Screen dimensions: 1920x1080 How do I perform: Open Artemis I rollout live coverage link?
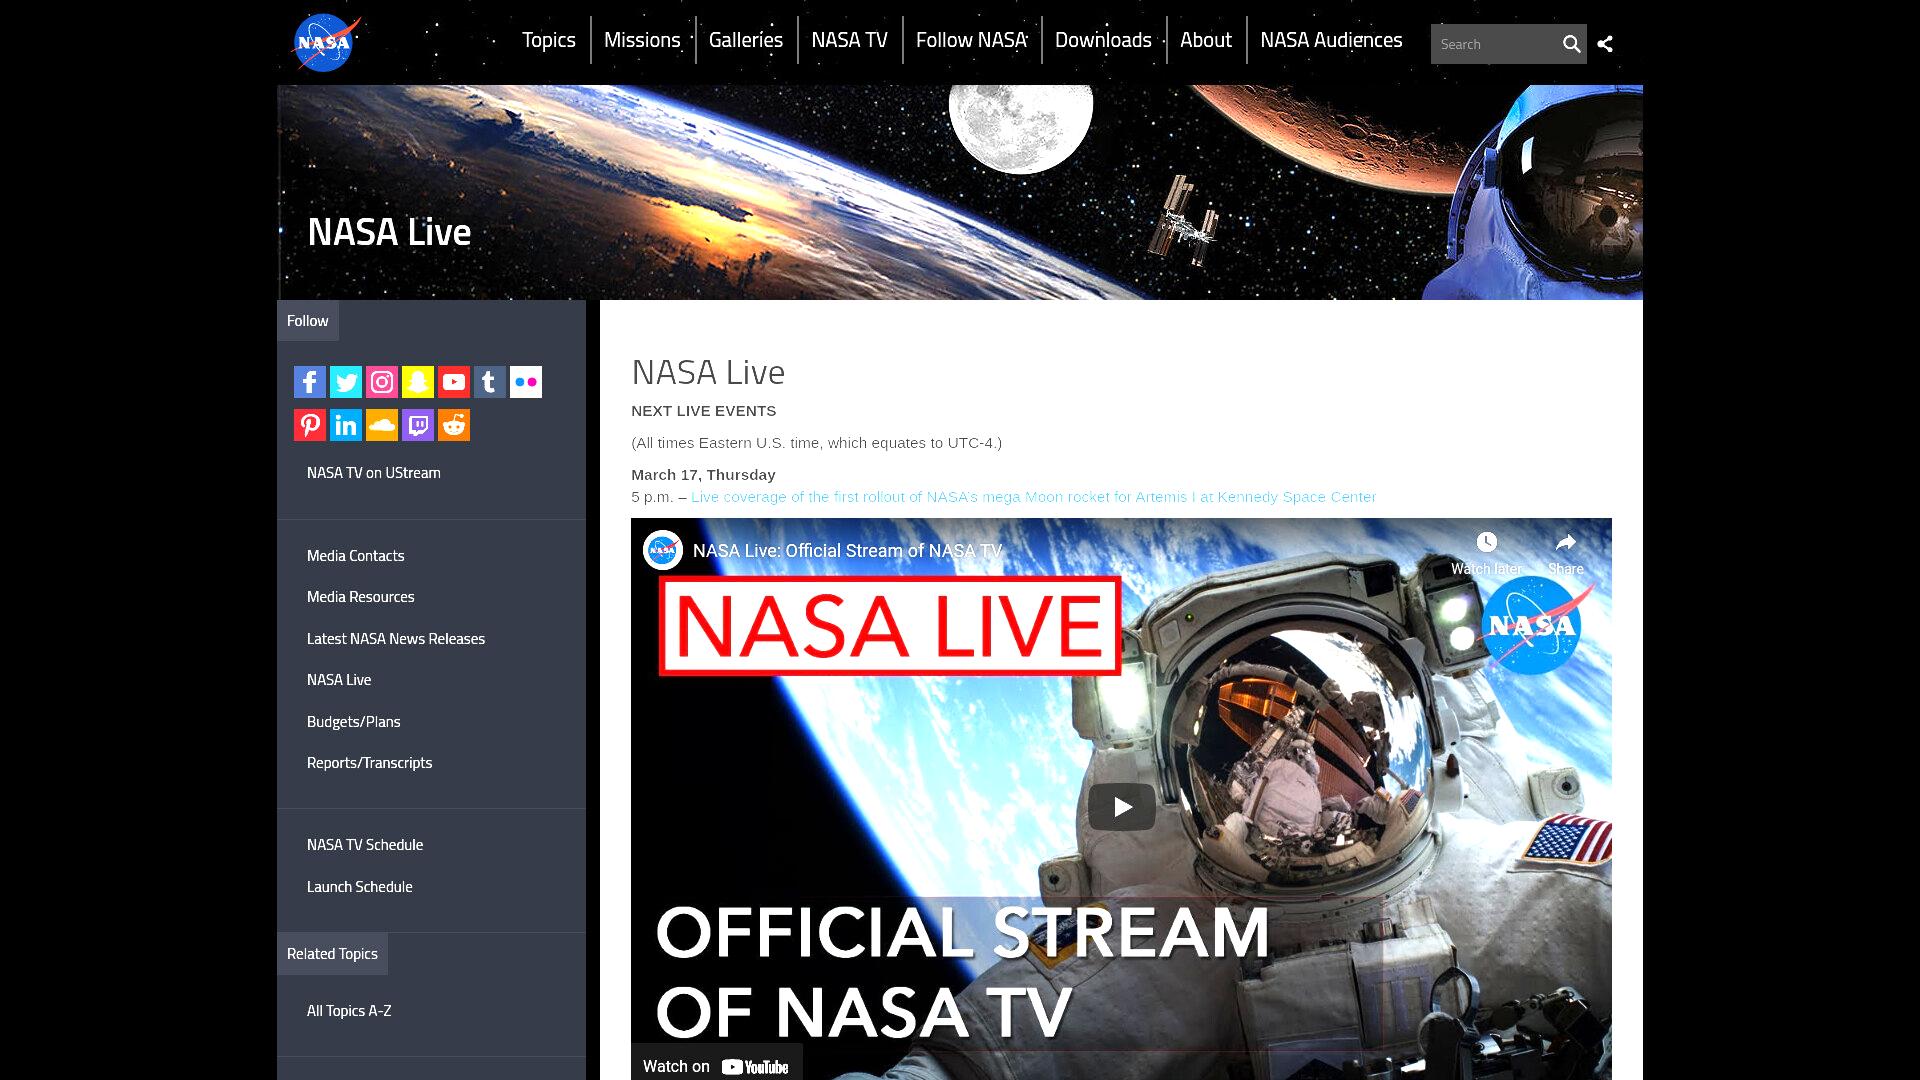[1033, 497]
